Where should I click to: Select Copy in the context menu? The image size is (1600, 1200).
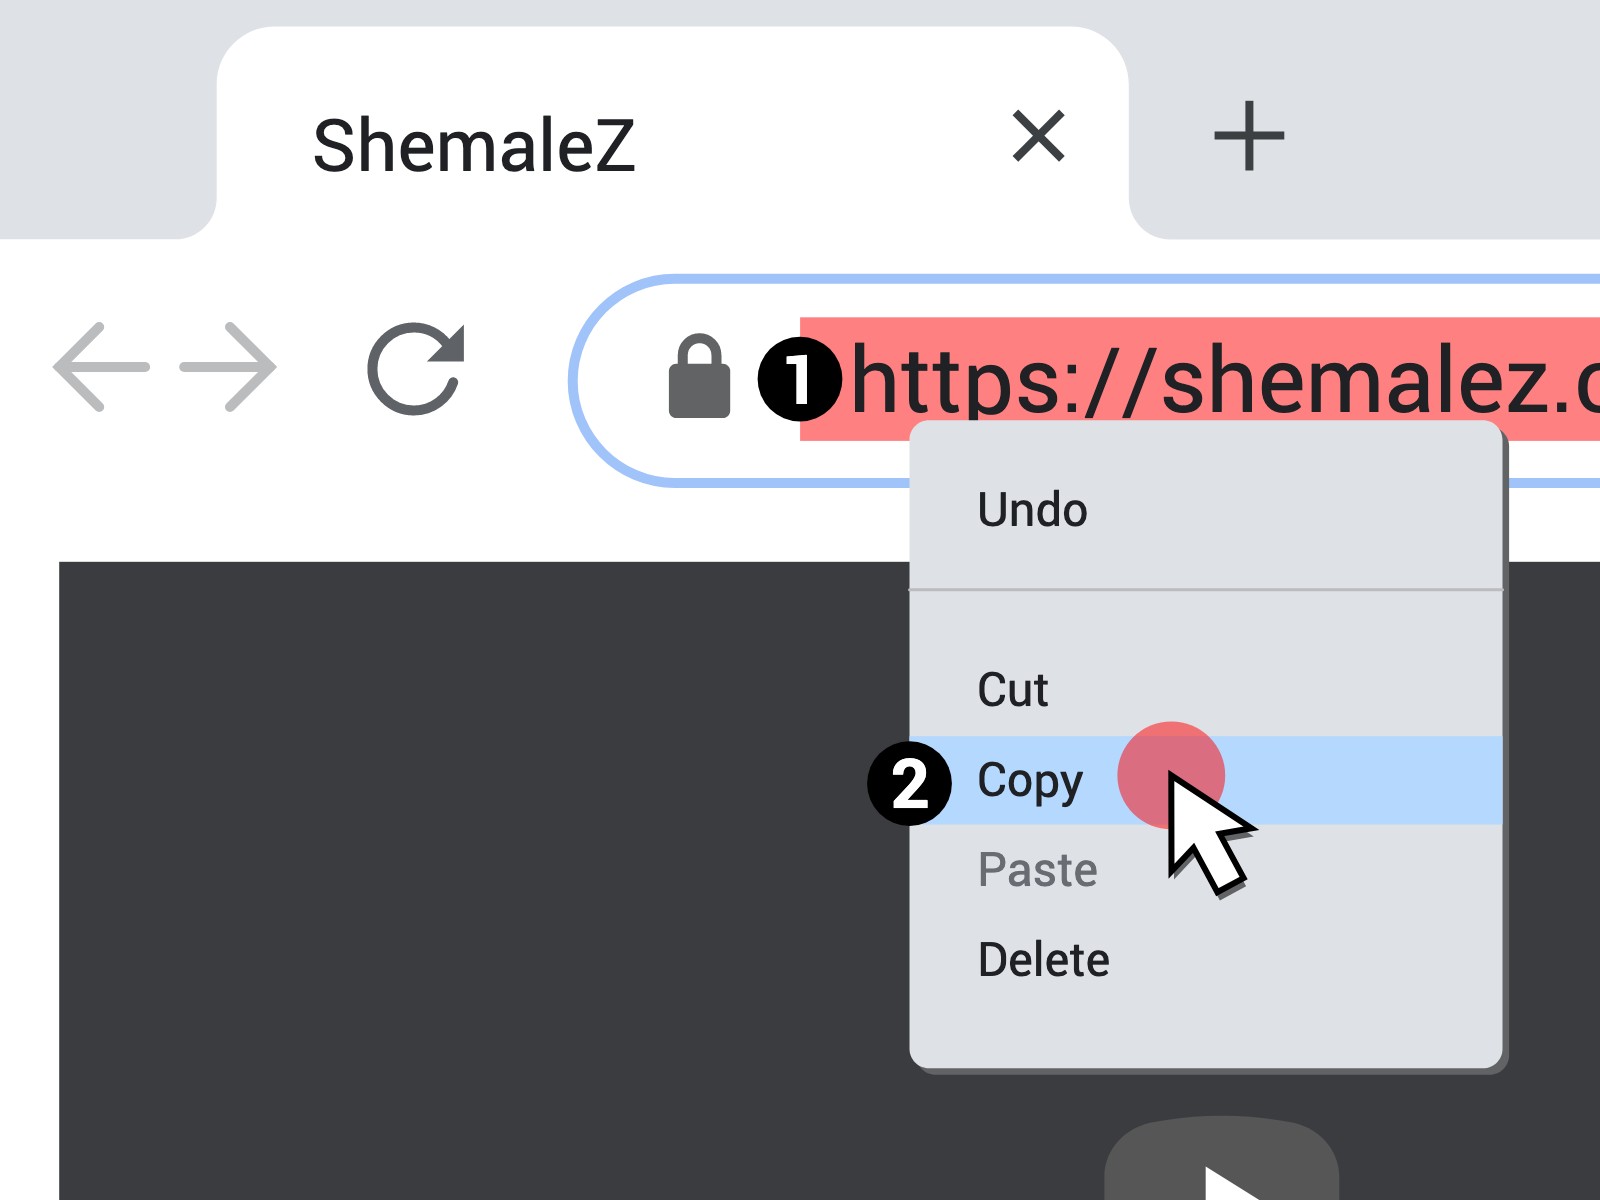(1206, 780)
